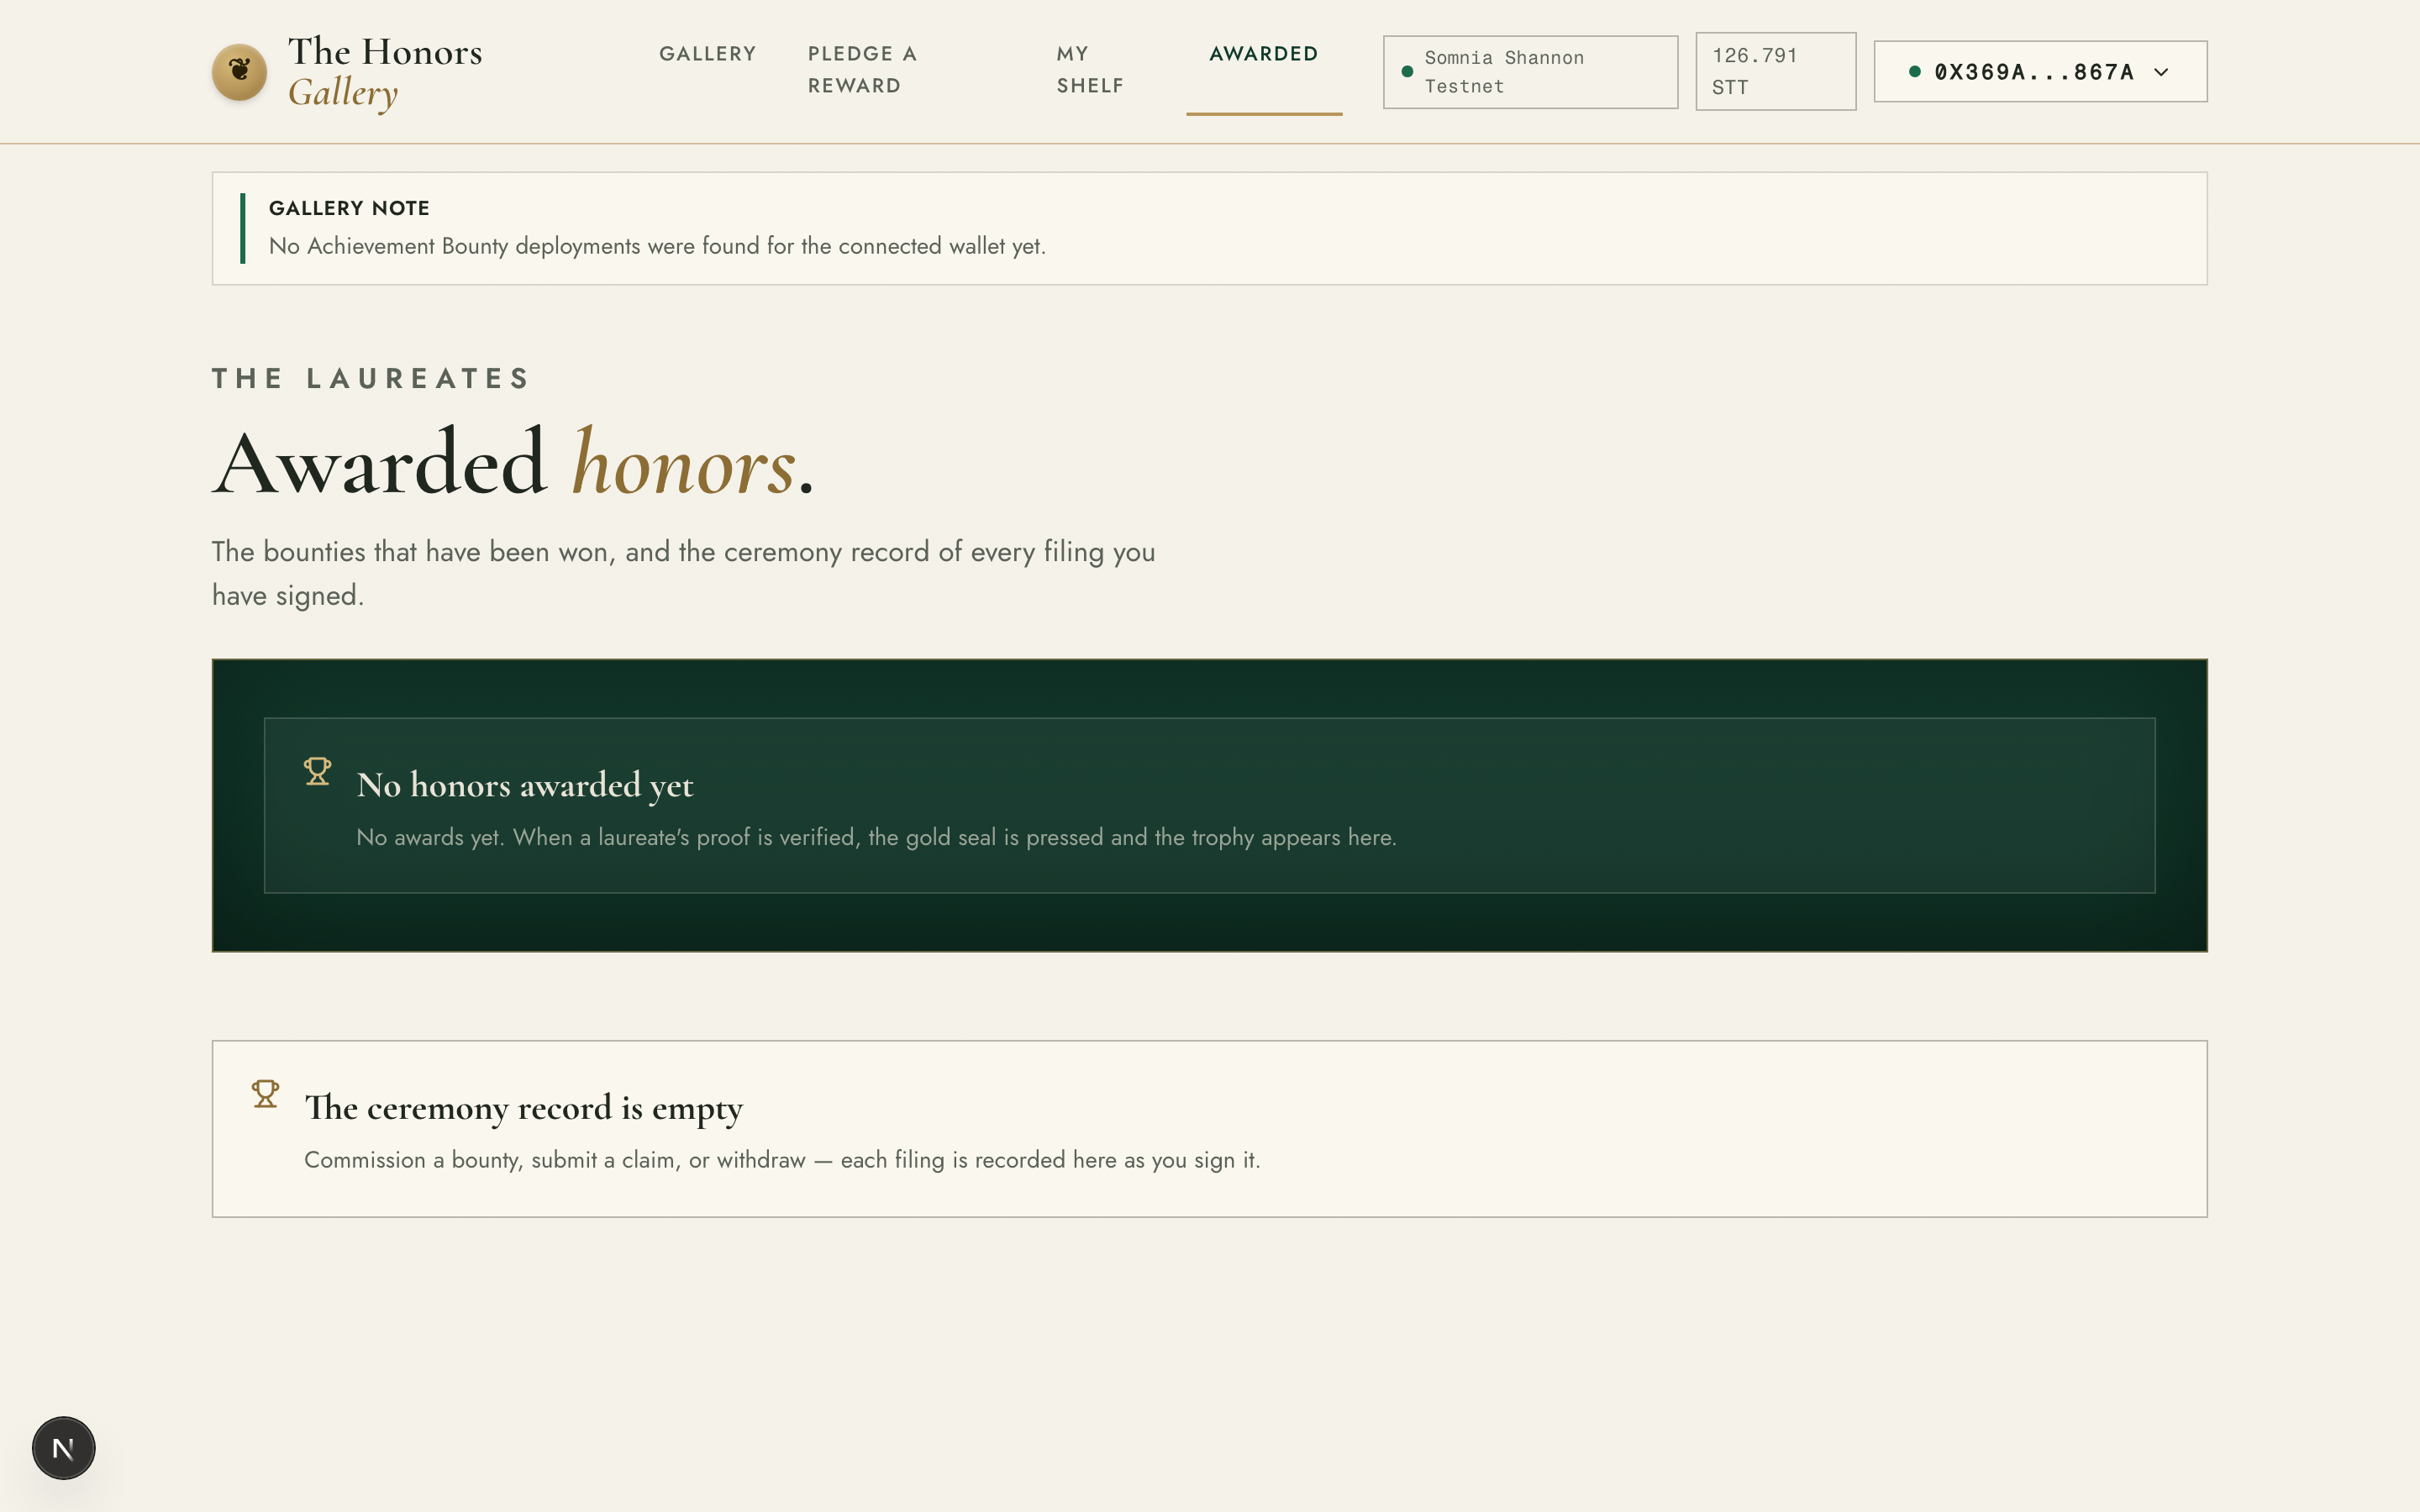Click green status dot in wallet button
The image size is (2420, 1512).
(1914, 71)
